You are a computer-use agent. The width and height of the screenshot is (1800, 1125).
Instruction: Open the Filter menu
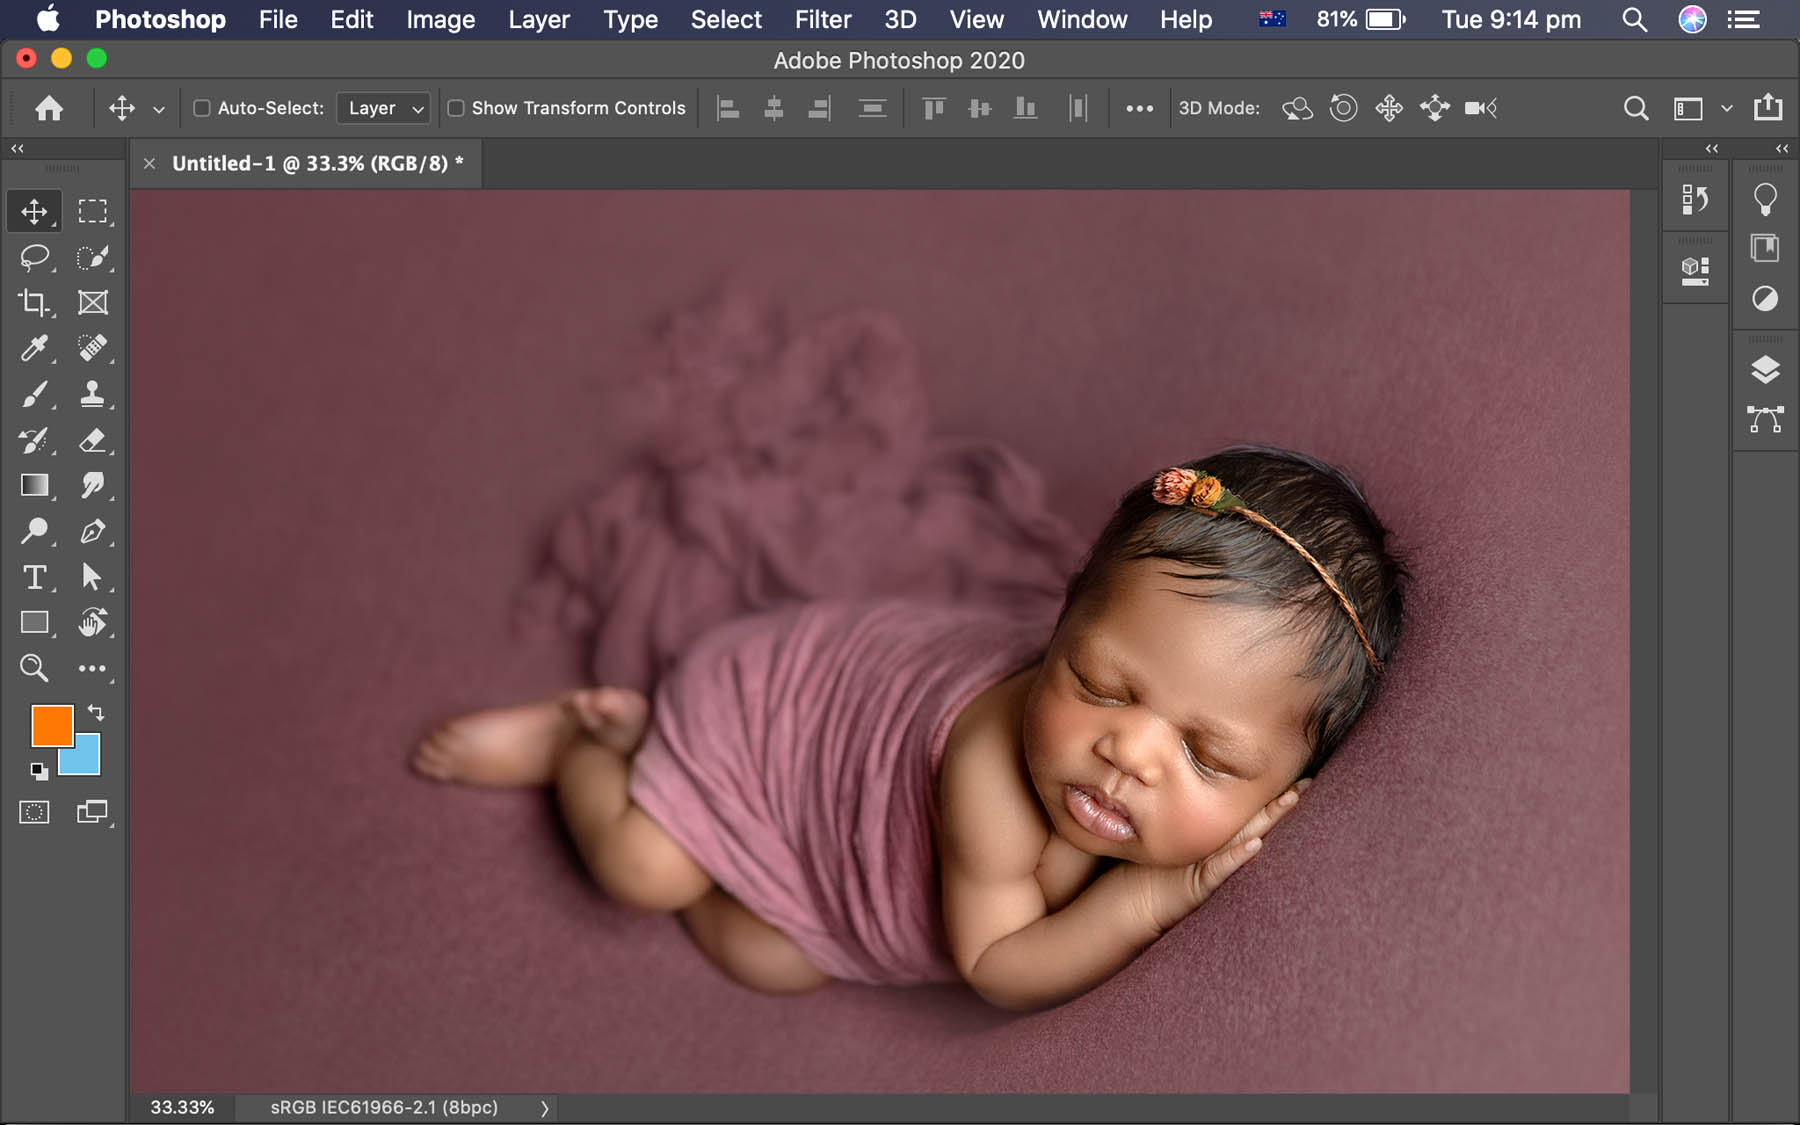click(822, 19)
